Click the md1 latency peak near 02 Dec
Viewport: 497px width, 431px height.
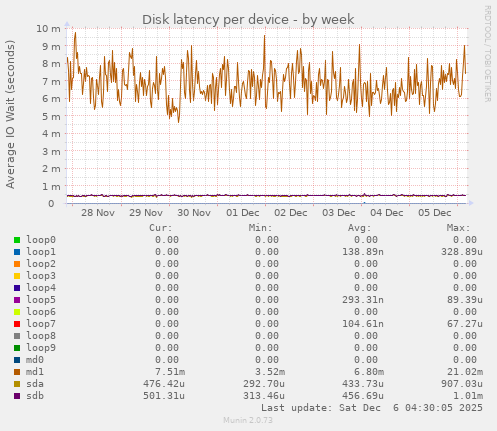point(265,36)
